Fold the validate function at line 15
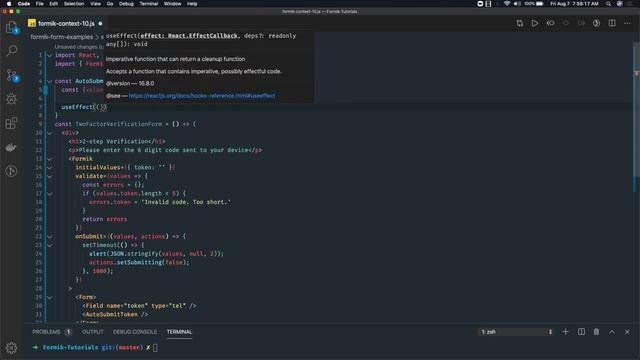This screenshot has height=360, width=640. coord(49,176)
